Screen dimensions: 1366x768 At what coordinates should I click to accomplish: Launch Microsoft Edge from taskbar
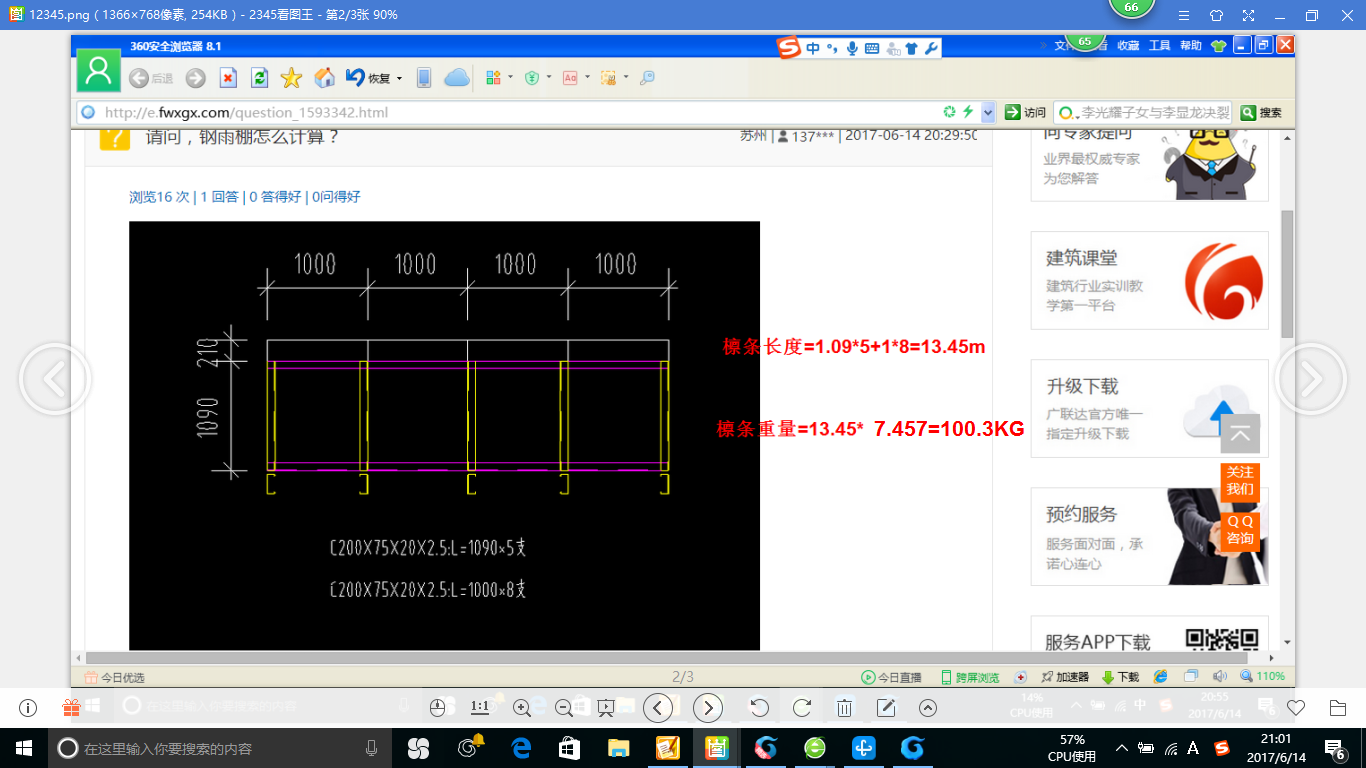(x=520, y=748)
